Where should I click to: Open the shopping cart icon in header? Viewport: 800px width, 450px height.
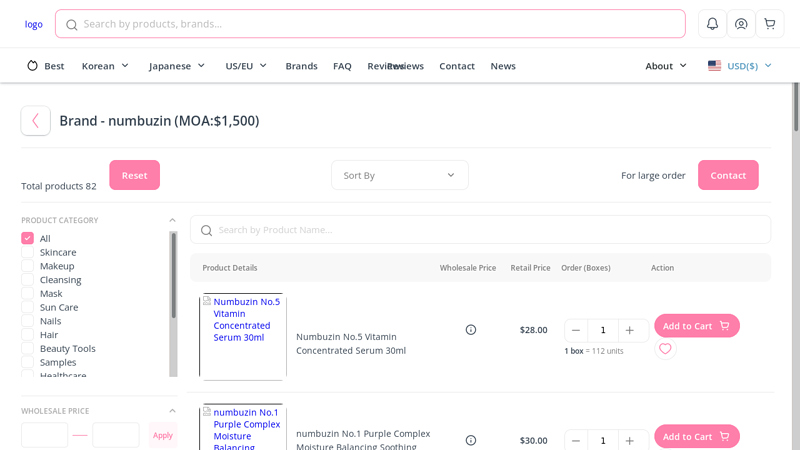769,23
